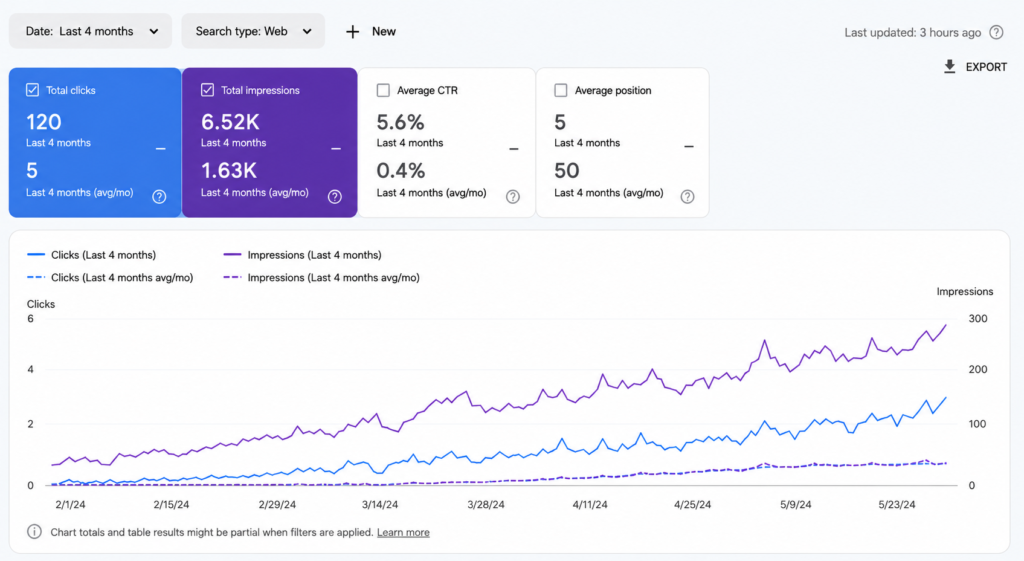Open the Date: Last 4 months filter
This screenshot has width=1024, height=561.
tap(90, 31)
